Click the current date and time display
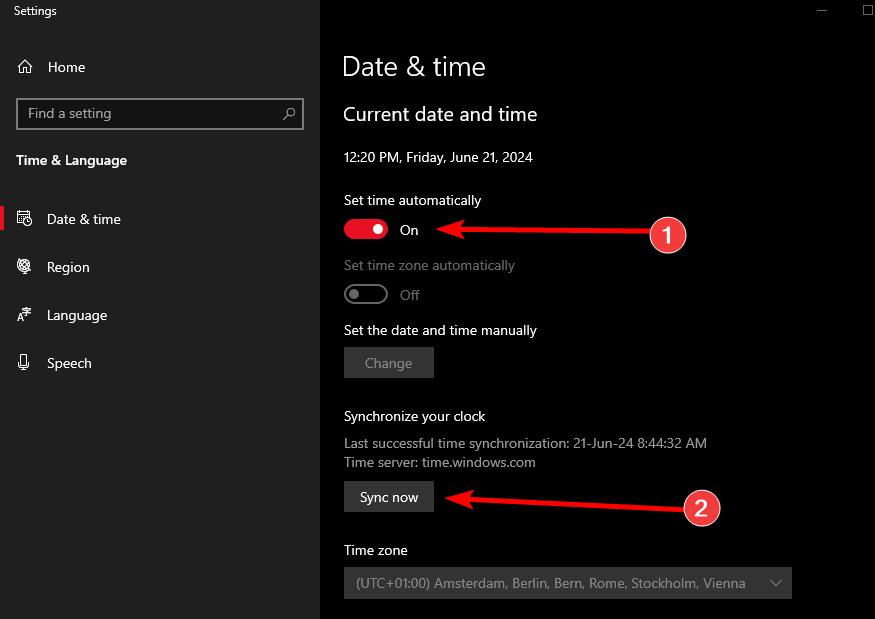 pyautogui.click(x=438, y=156)
